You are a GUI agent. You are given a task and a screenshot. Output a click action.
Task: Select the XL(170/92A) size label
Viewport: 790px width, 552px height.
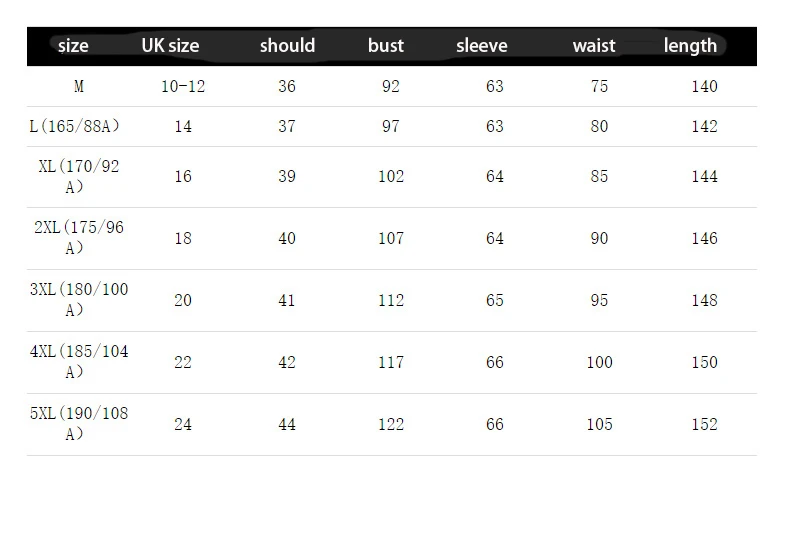pos(79,176)
